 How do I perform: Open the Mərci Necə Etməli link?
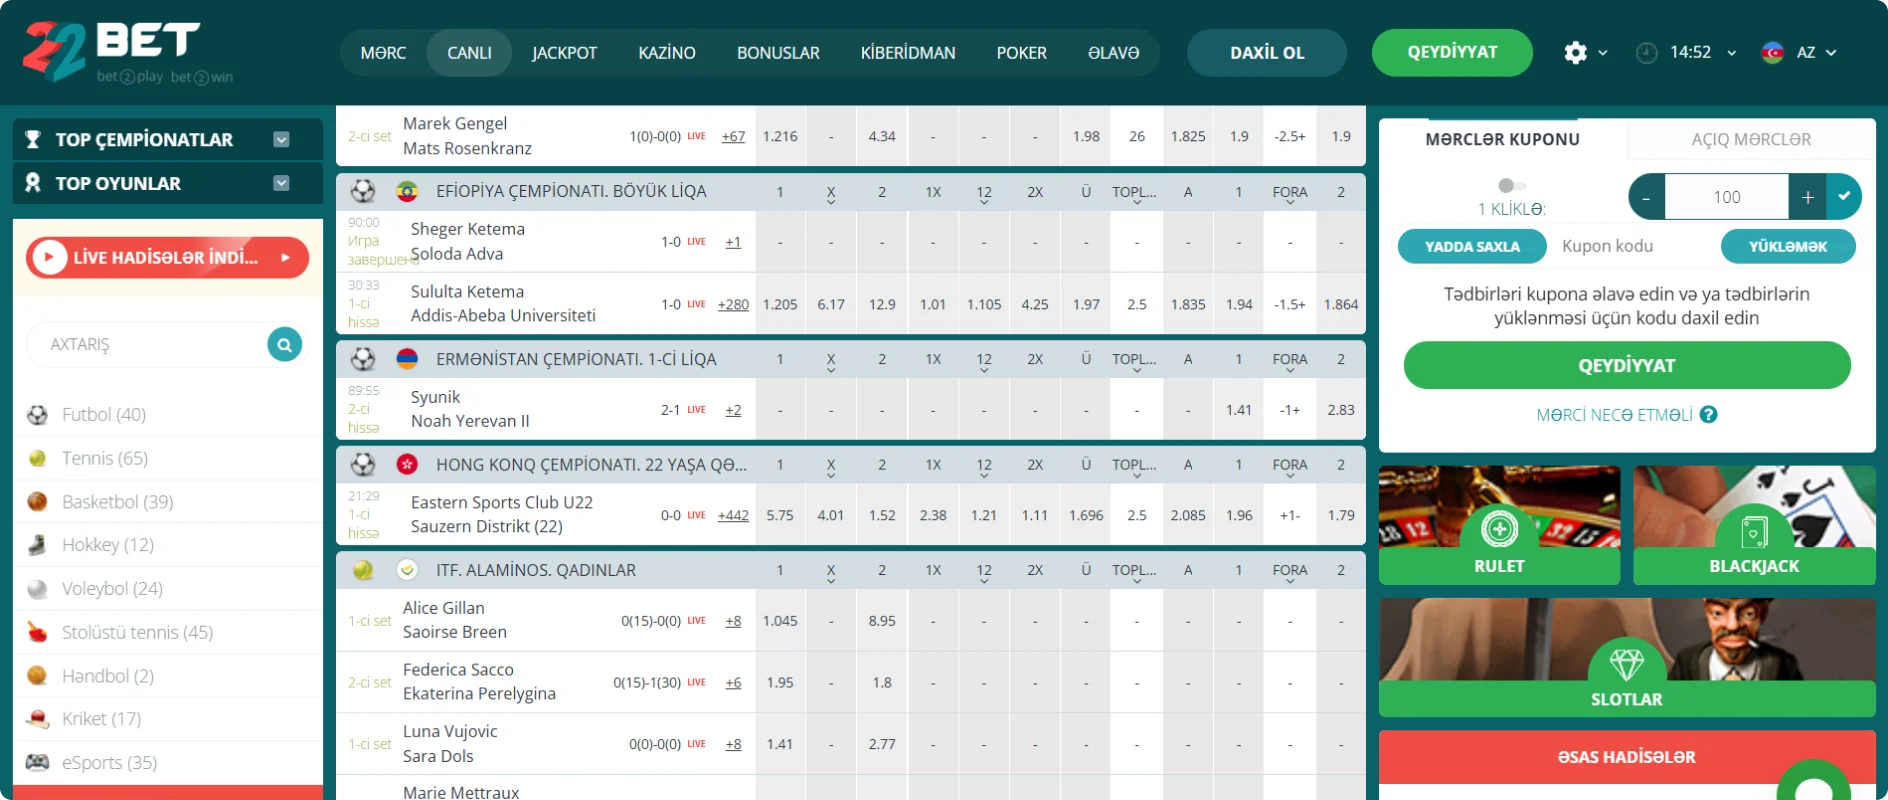click(1614, 415)
